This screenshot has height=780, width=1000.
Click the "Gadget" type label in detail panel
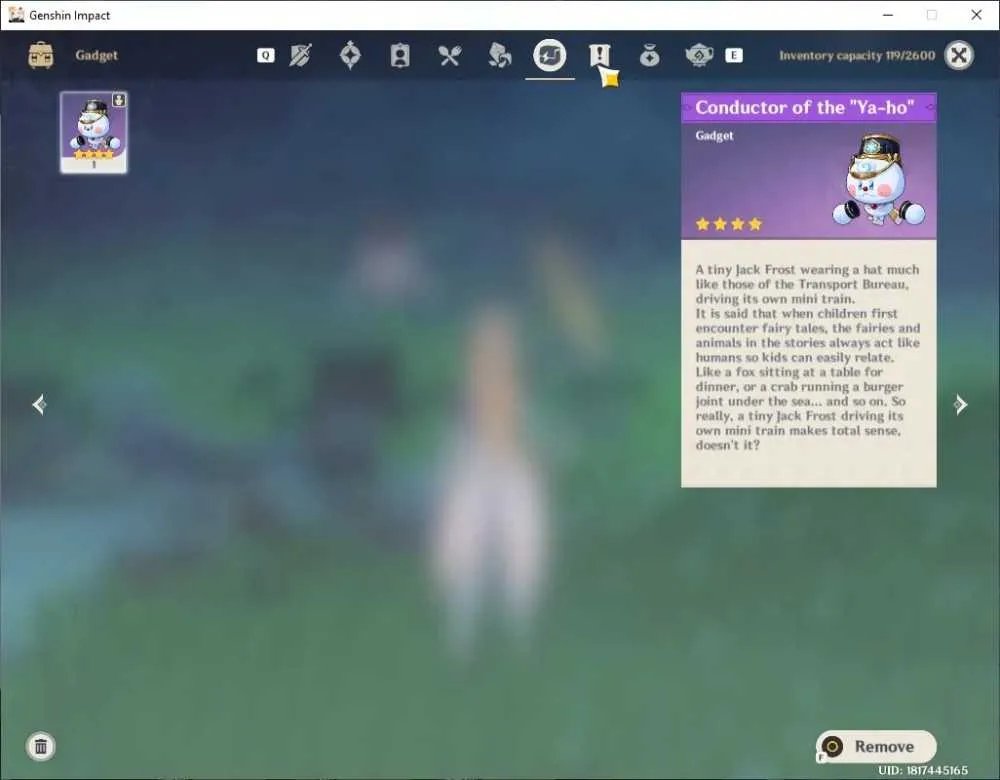(x=714, y=135)
